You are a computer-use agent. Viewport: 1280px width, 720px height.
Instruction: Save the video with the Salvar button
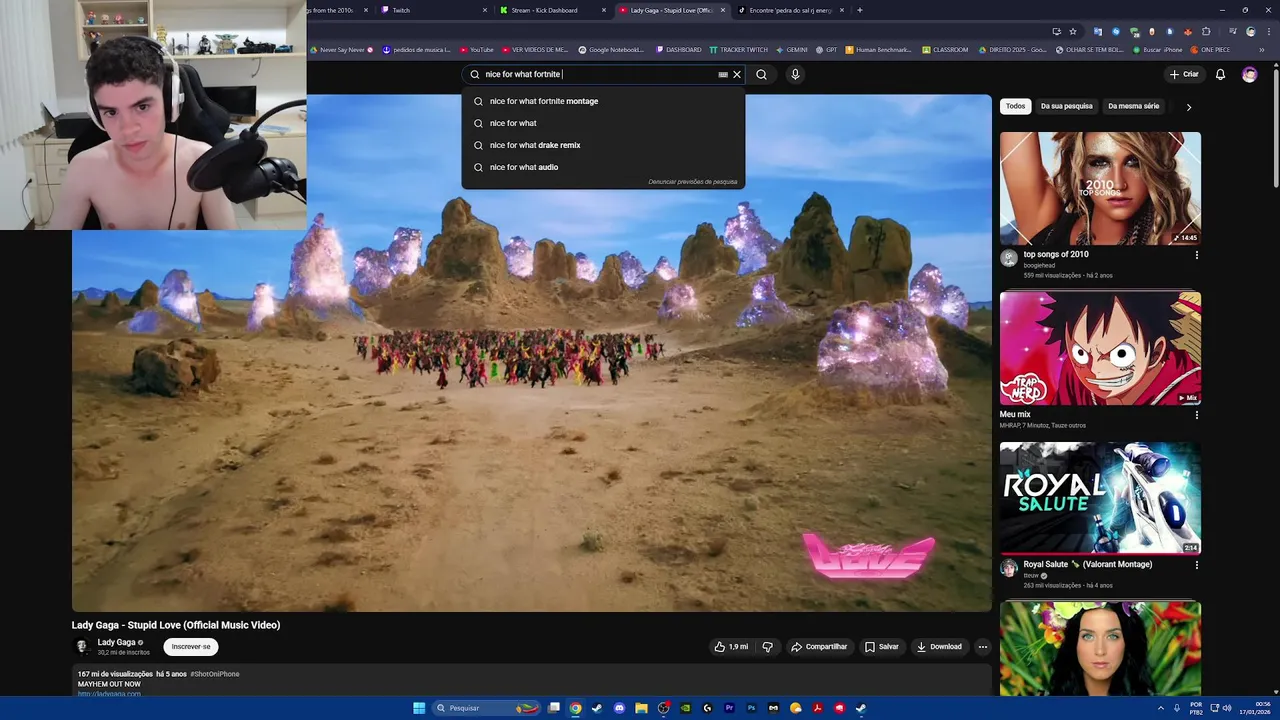point(882,647)
